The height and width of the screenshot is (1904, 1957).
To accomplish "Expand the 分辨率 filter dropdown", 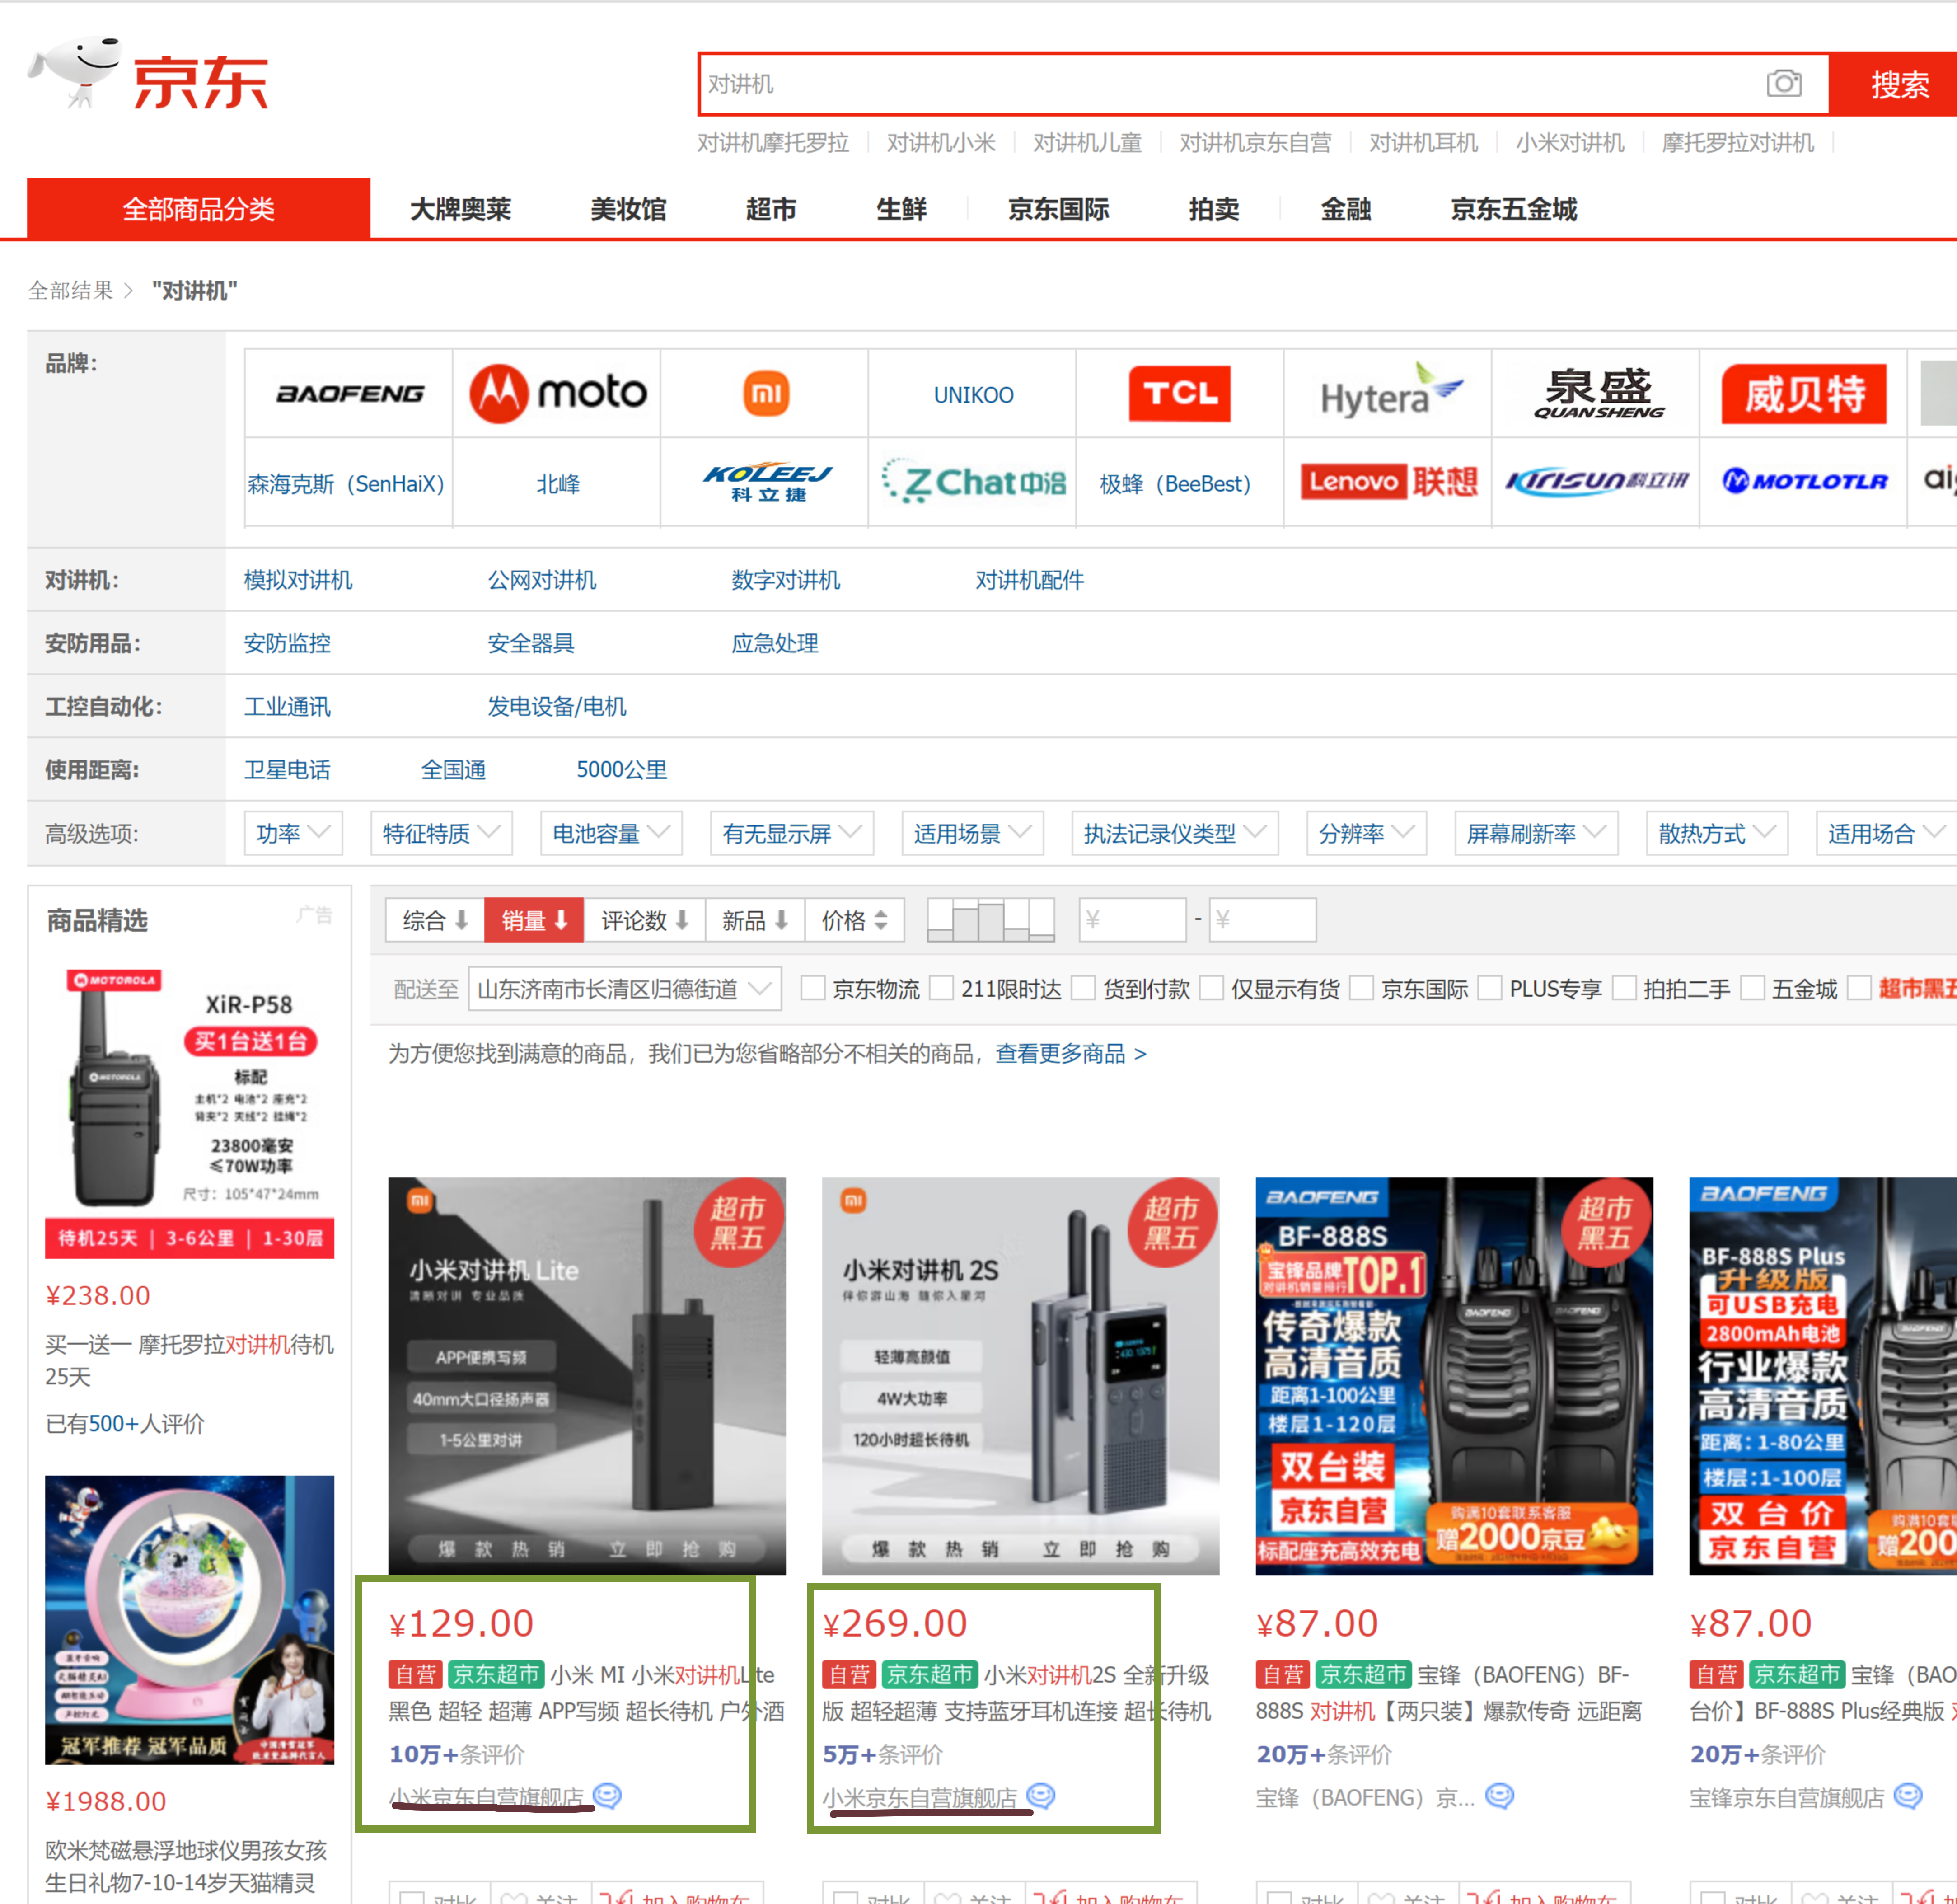I will [x=1366, y=833].
